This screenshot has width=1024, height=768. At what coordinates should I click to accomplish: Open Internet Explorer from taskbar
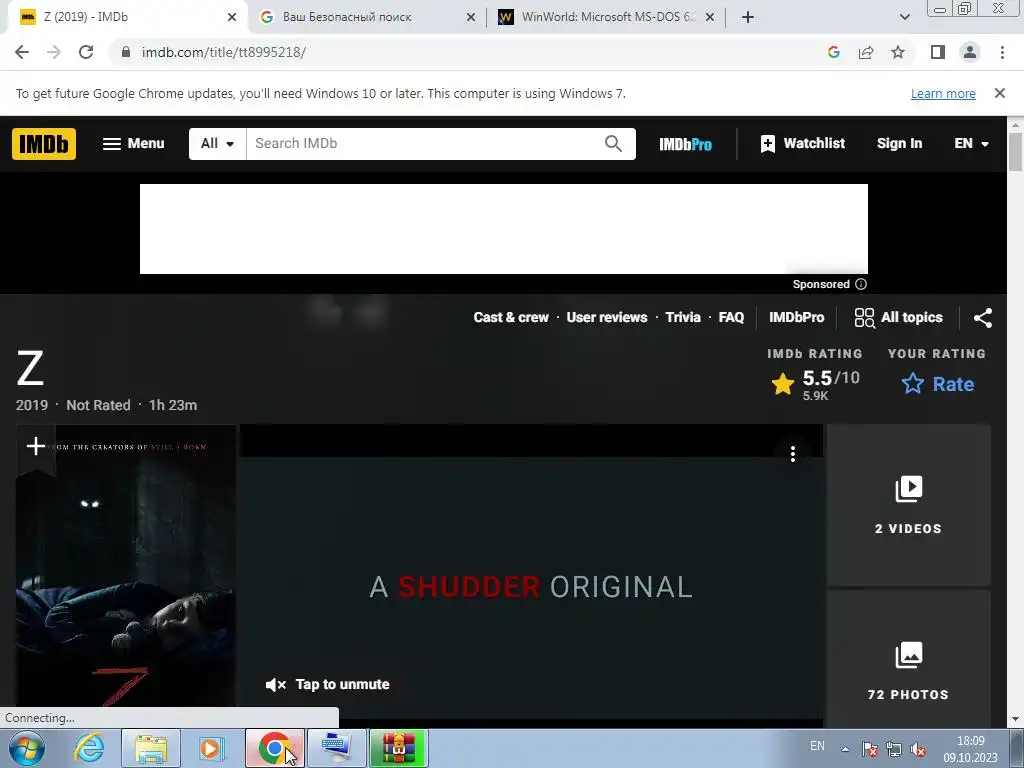click(89, 748)
